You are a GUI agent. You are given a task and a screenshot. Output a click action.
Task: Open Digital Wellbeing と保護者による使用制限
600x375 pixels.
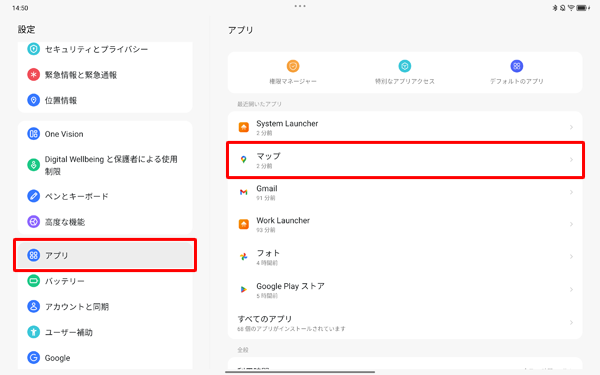pyautogui.click(x=105, y=165)
